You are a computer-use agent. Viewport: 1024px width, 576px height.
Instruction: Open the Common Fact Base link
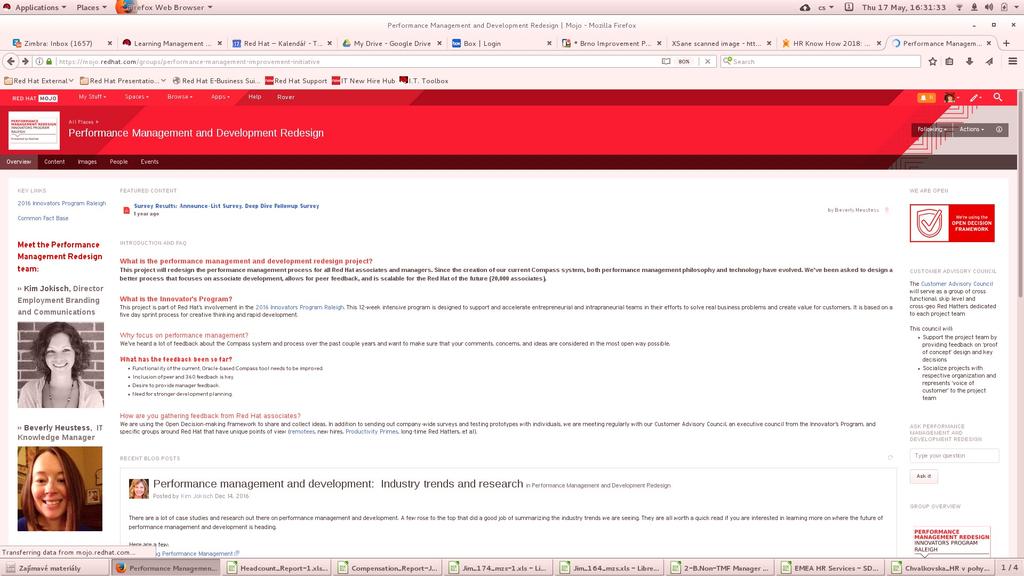[42, 218]
